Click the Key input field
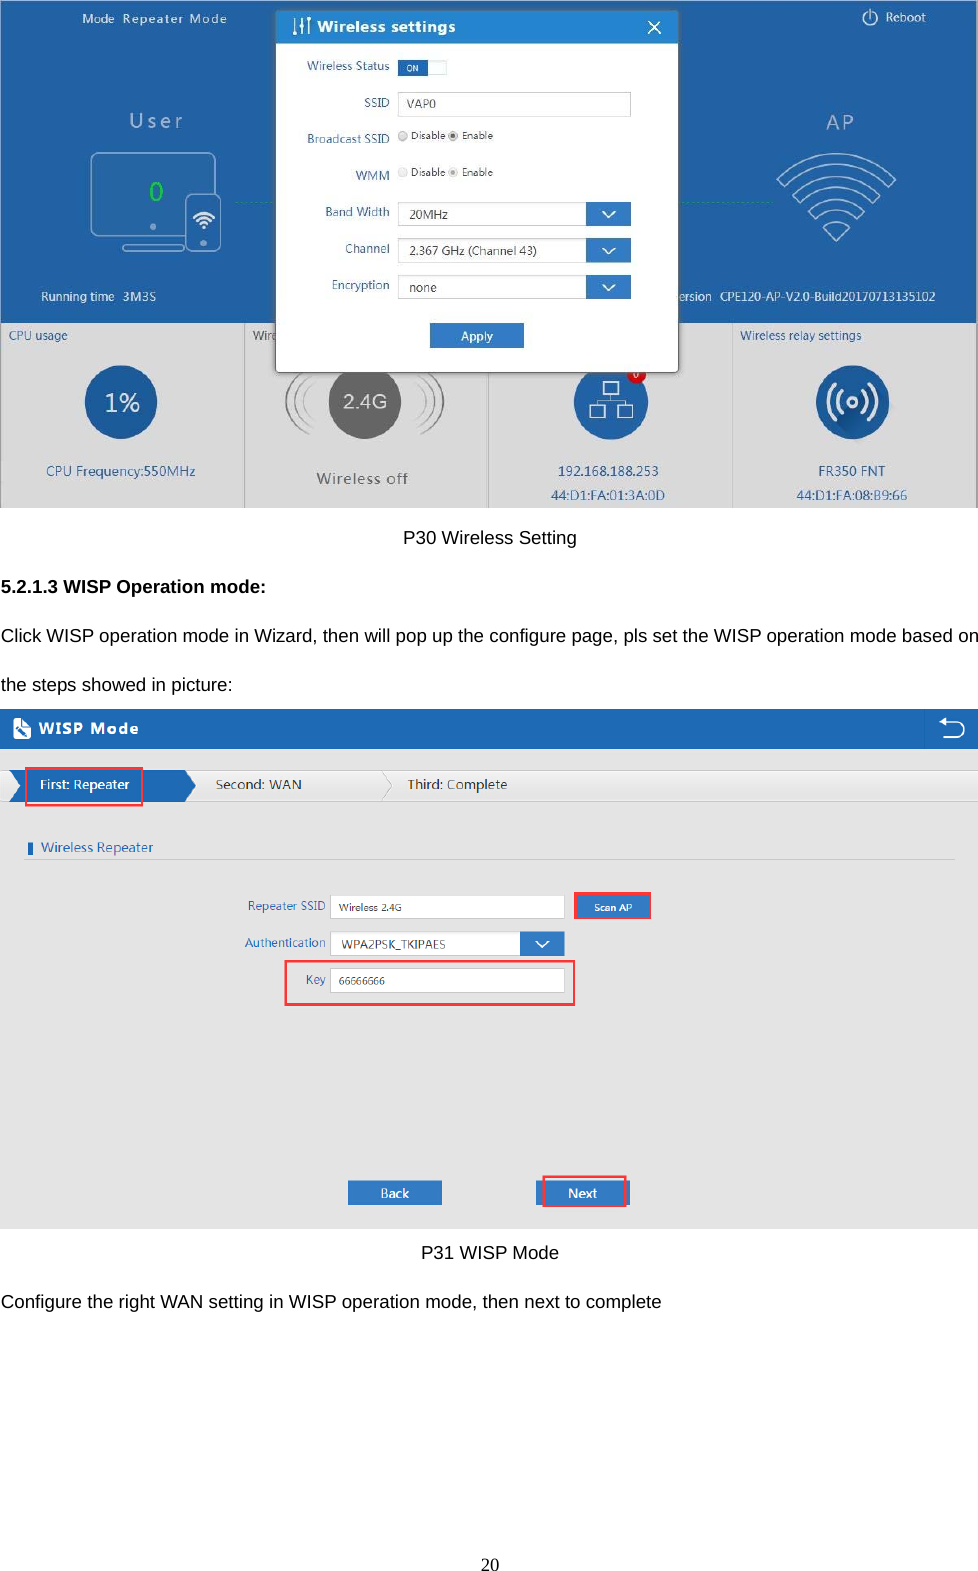Image resolution: width=978 pixels, height=1571 pixels. (x=447, y=981)
